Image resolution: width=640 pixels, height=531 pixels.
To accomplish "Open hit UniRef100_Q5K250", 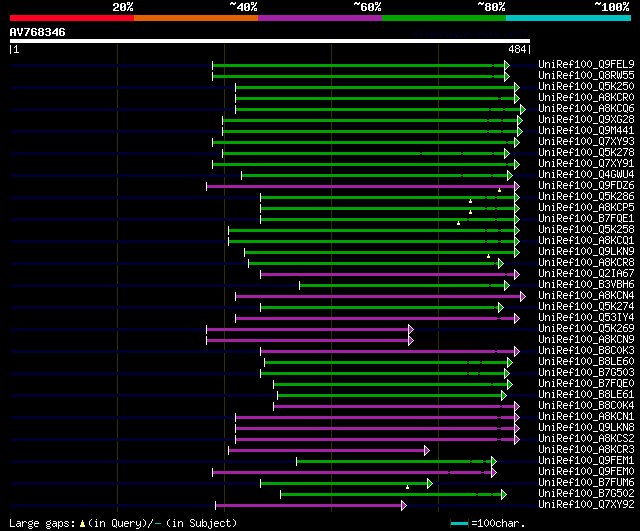I will point(586,86).
